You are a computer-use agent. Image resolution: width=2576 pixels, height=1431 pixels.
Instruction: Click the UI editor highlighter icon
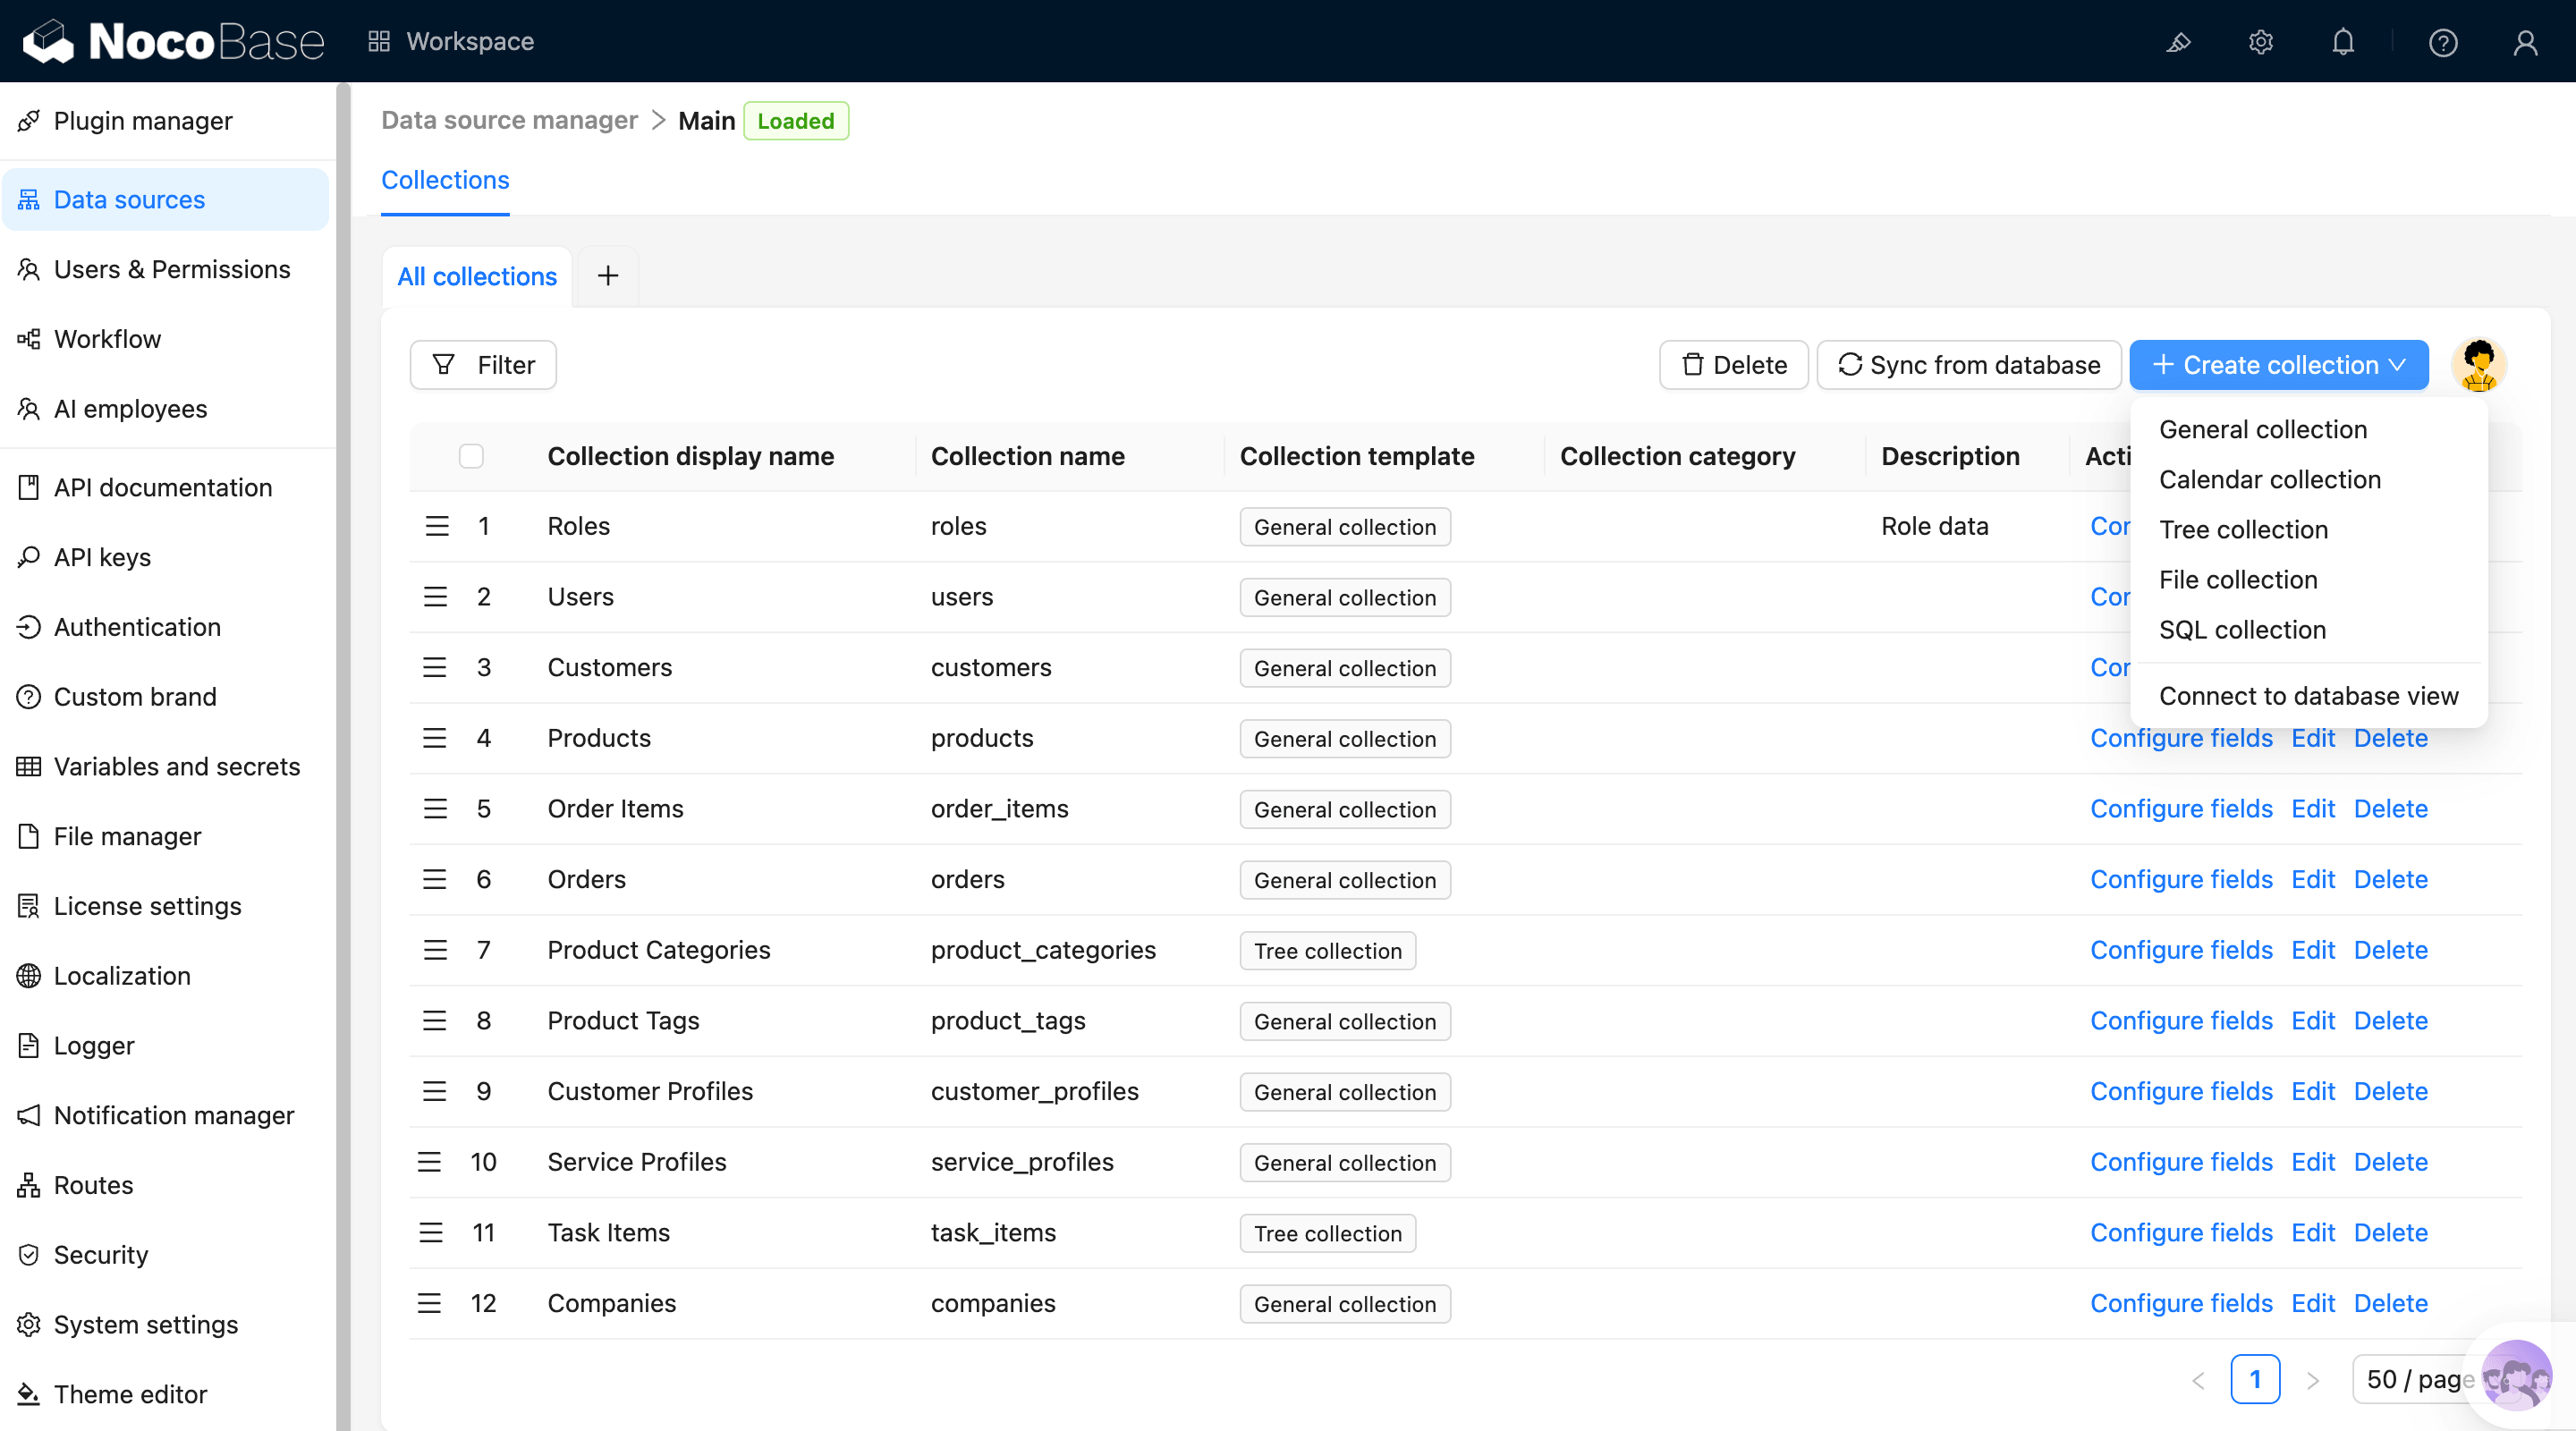tap(2178, 42)
